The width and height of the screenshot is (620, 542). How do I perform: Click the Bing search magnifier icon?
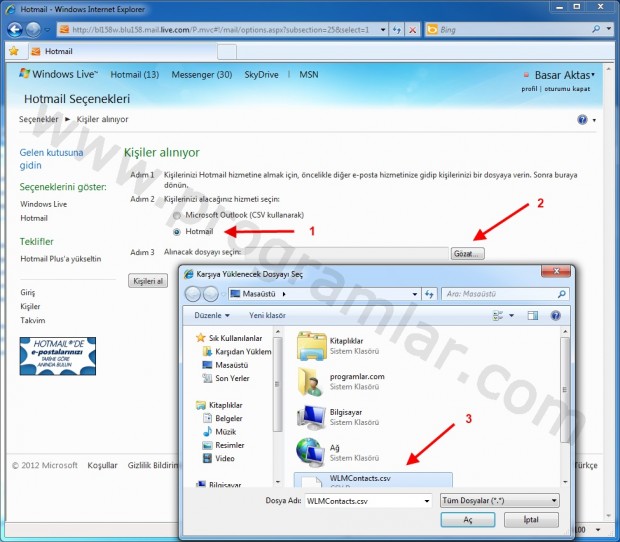(596, 29)
